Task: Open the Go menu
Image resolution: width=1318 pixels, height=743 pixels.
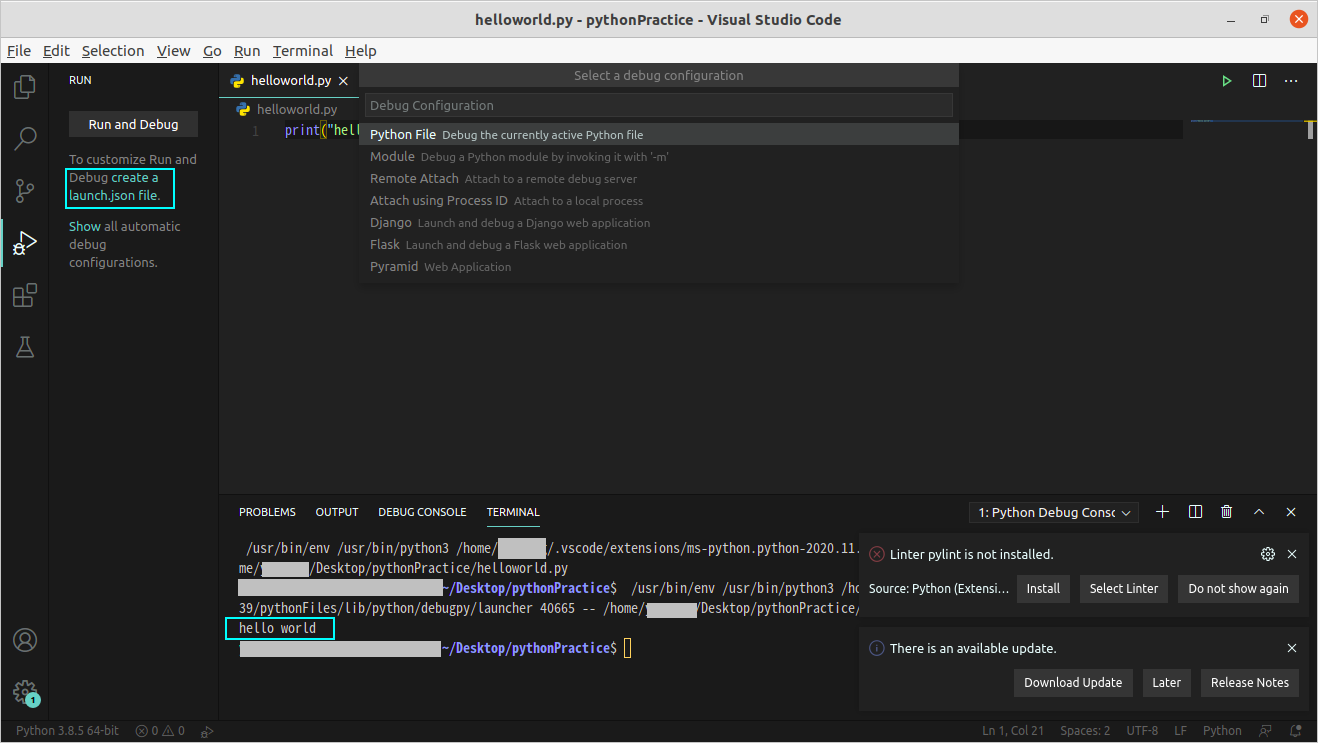Action: point(212,51)
